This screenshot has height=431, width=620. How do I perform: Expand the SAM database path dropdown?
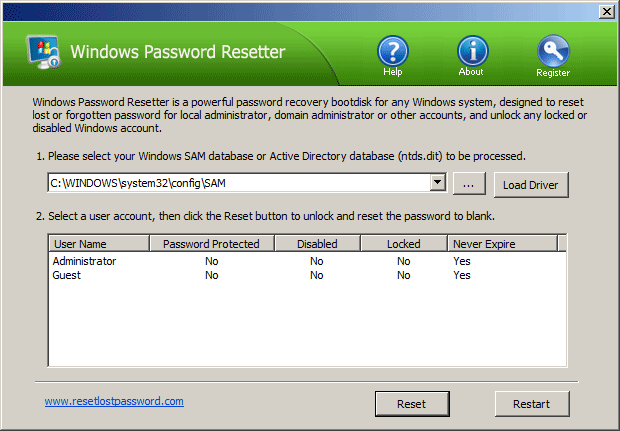click(438, 183)
